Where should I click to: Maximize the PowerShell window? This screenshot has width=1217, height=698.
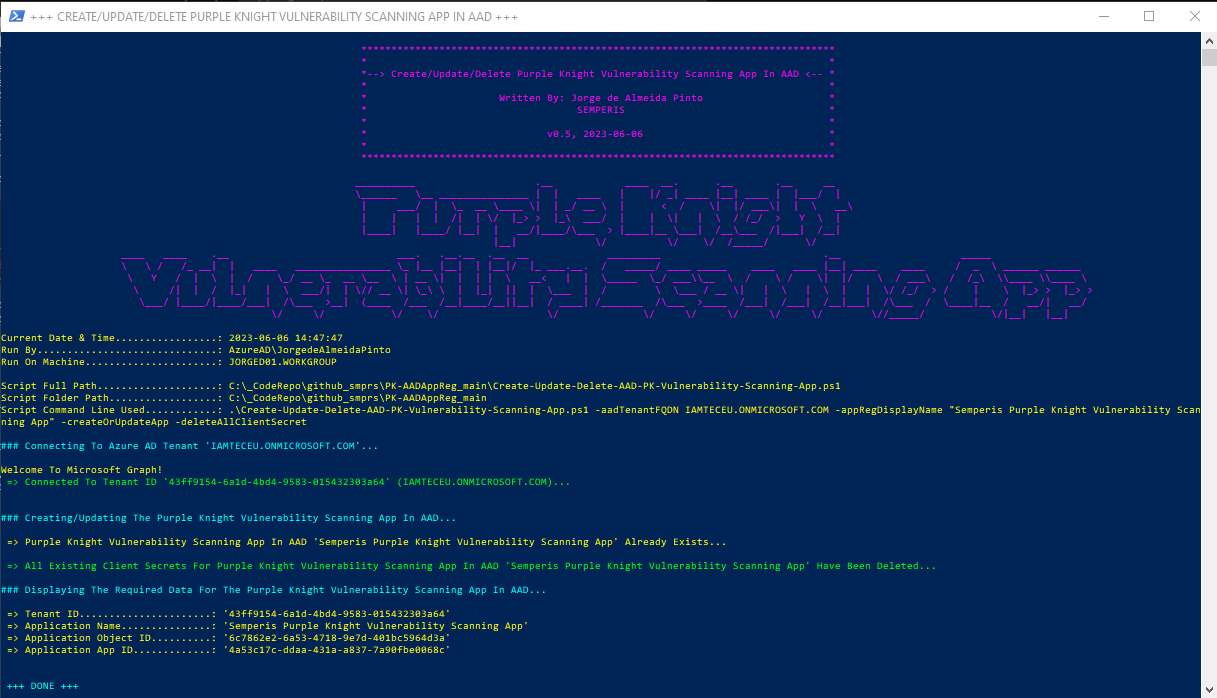click(x=1149, y=16)
